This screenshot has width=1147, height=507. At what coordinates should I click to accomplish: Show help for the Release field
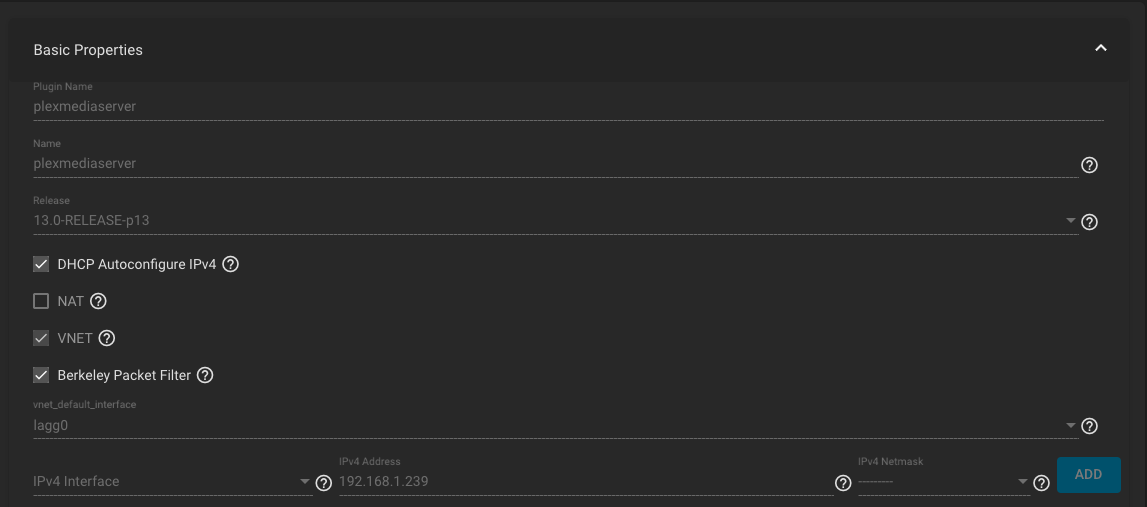[x=1089, y=222]
